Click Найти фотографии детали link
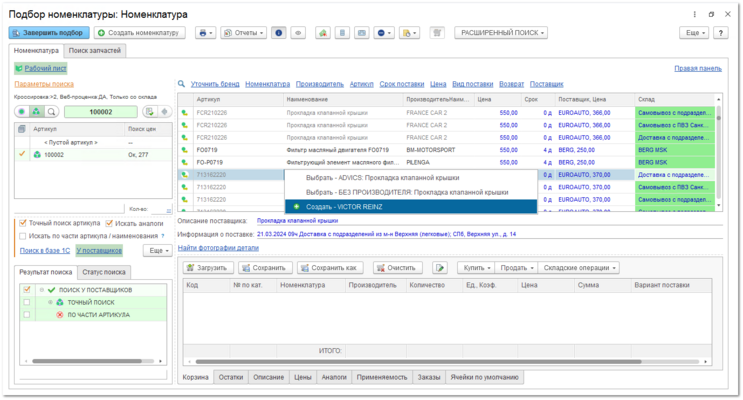Screen dimensions: 743x400 click(x=218, y=247)
